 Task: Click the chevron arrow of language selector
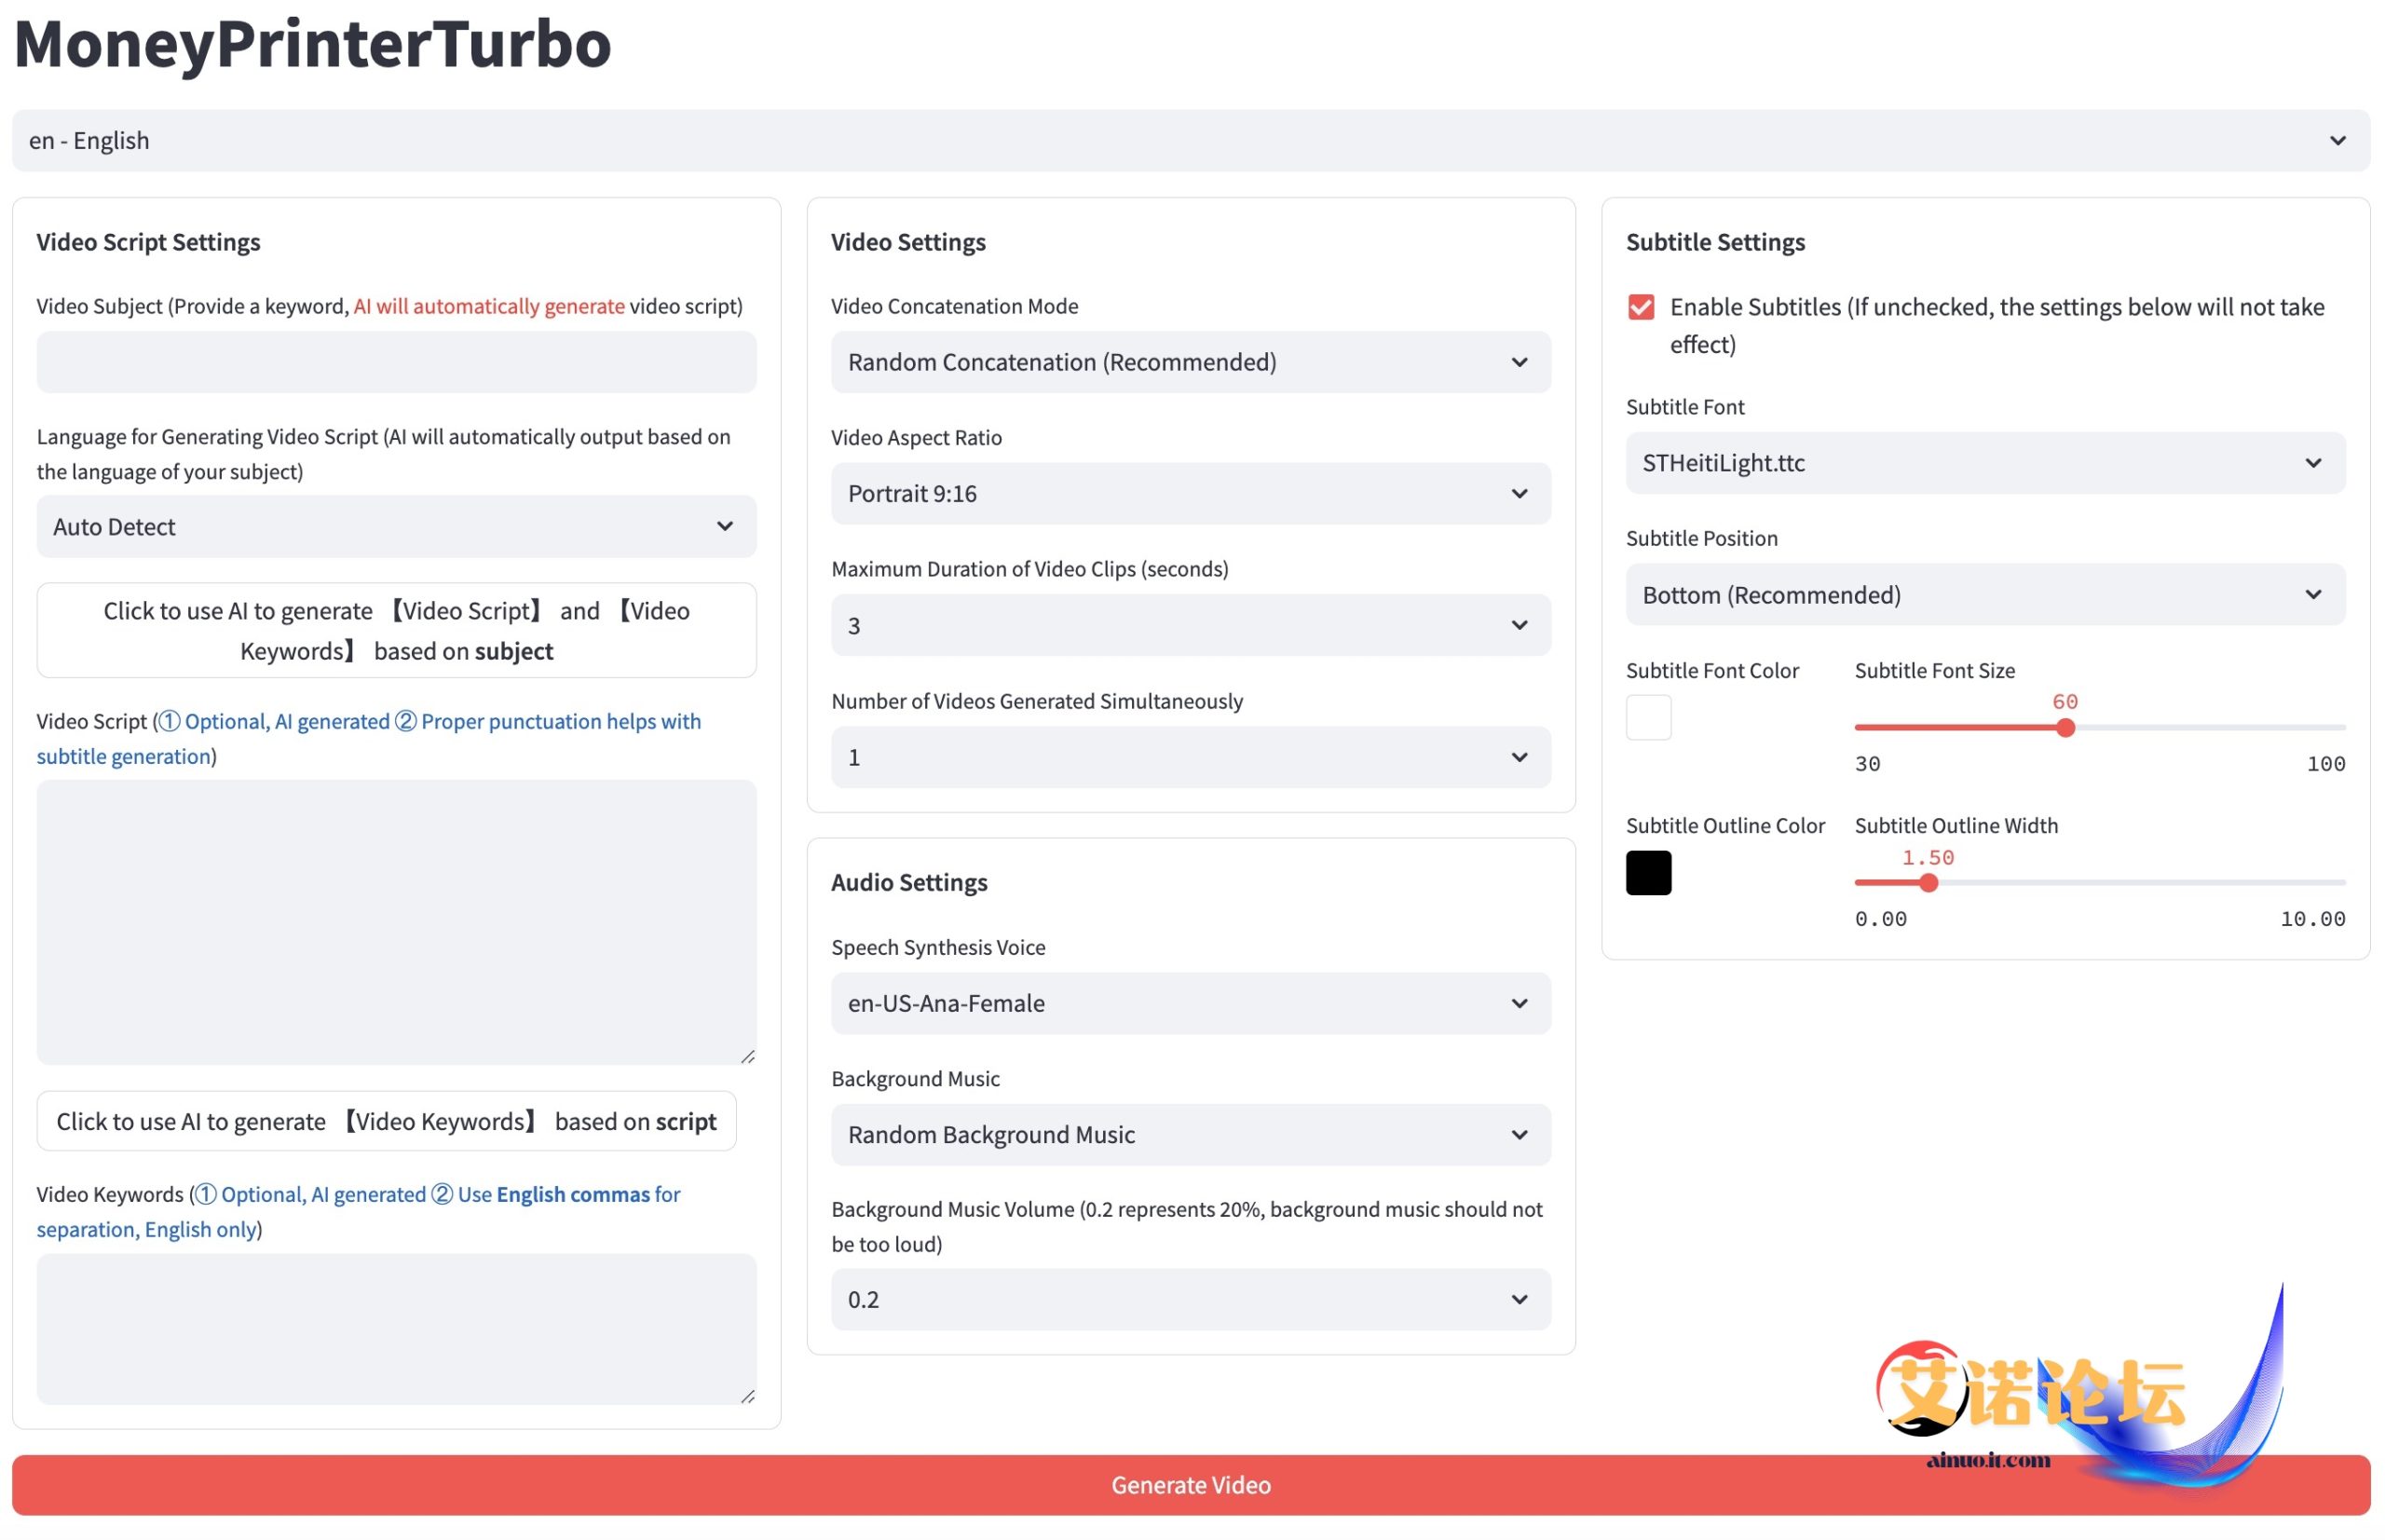pos(2338,140)
